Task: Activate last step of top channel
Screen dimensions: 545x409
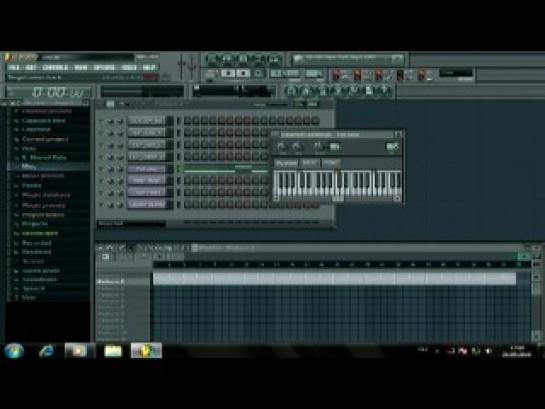Action: click(x=315, y=121)
